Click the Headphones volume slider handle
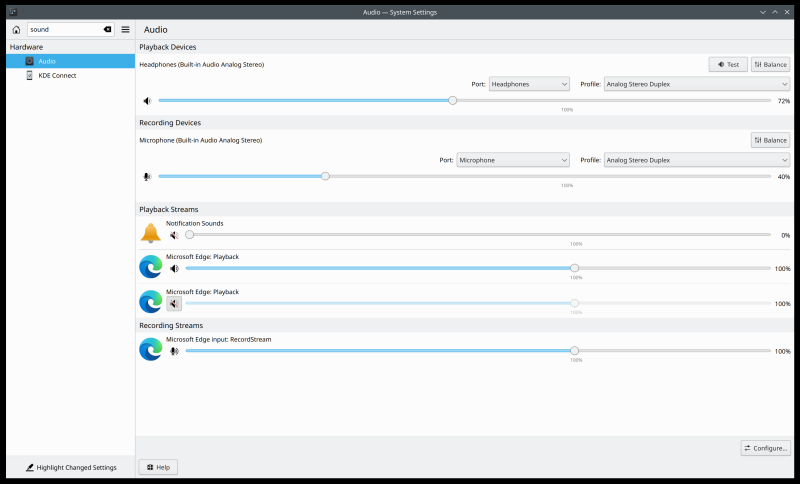The height and width of the screenshot is (484, 800). point(453,101)
